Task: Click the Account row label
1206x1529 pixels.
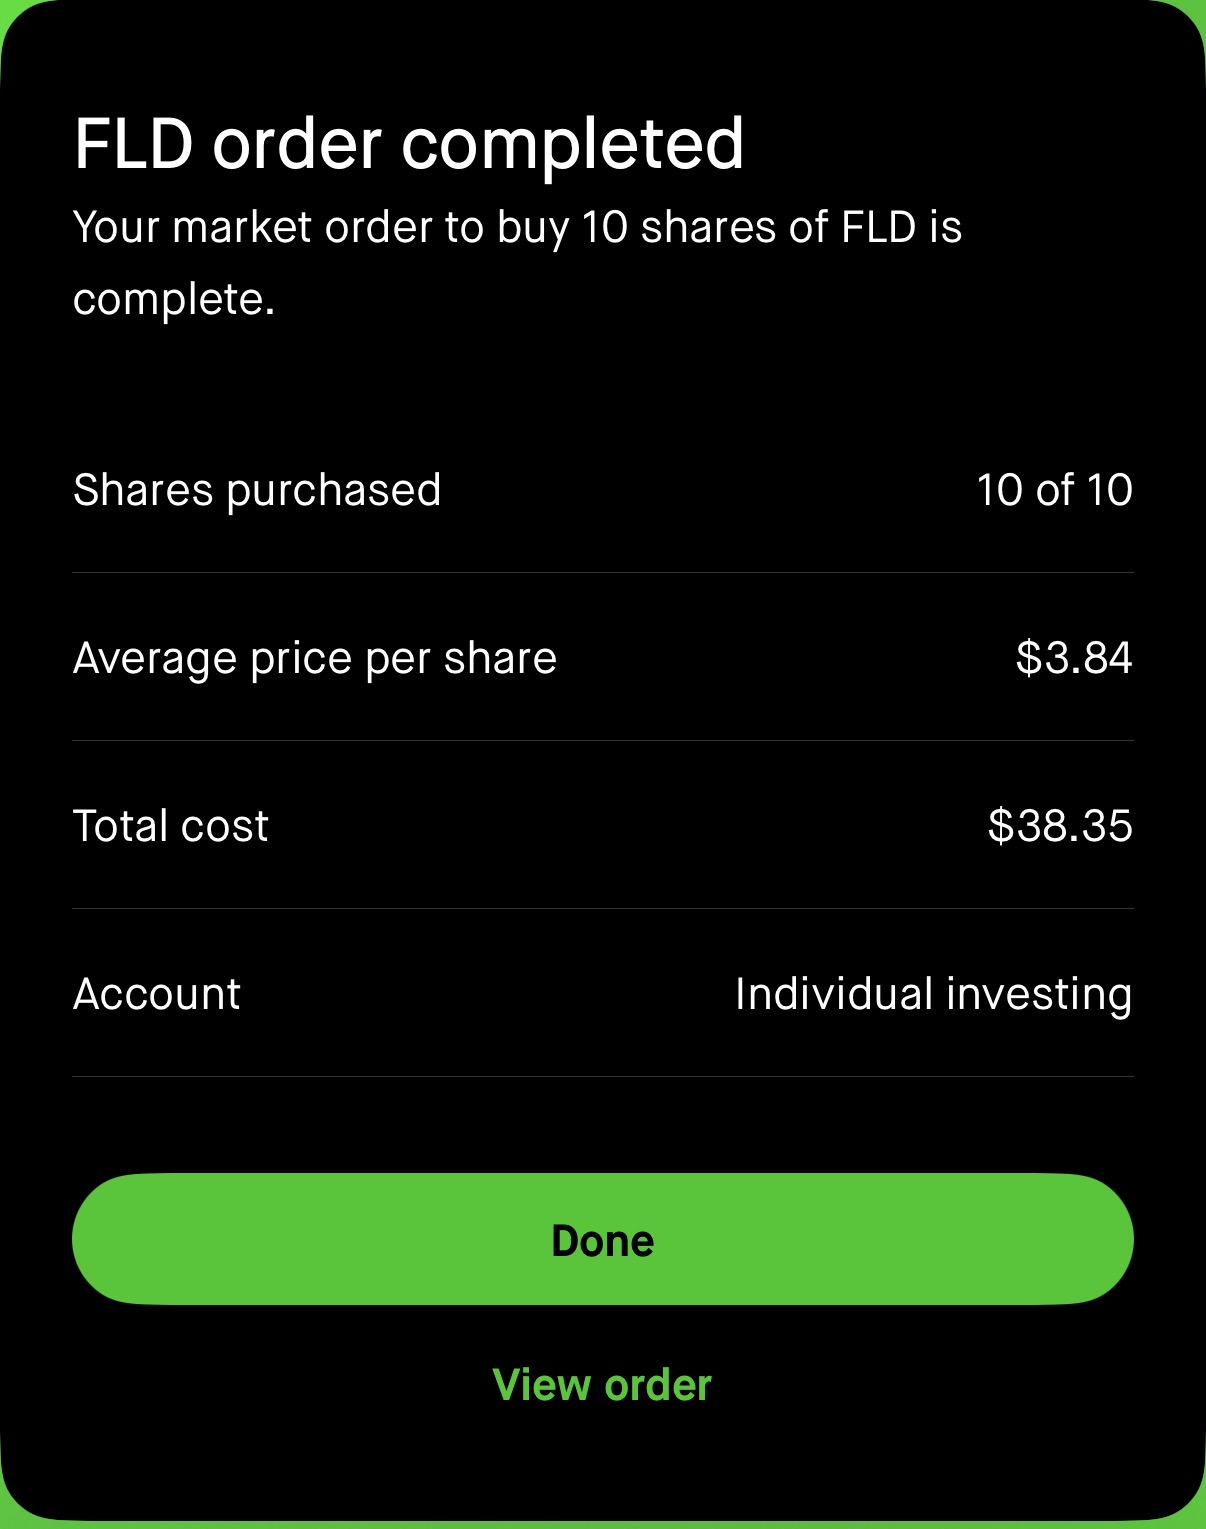Action: [x=157, y=994]
